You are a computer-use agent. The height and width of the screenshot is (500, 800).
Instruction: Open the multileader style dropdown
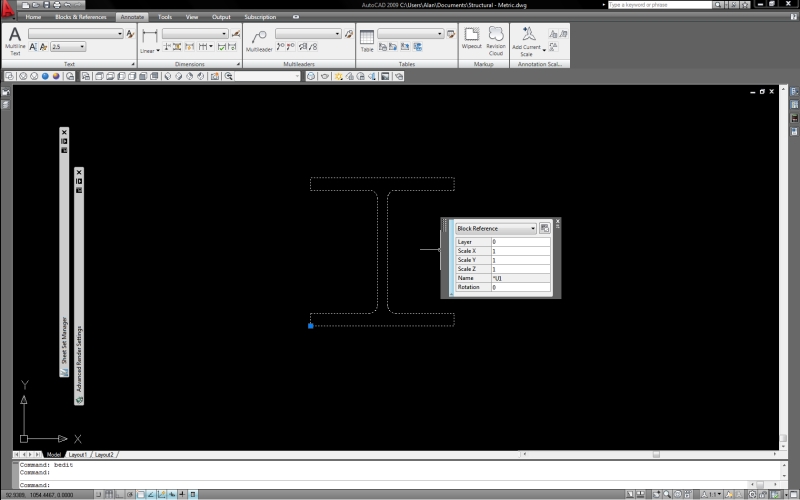[x=308, y=34]
